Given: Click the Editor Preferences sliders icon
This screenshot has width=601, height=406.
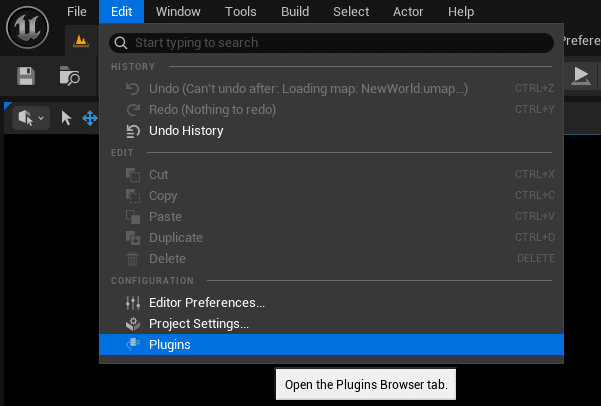Looking at the screenshot, I should [133, 303].
